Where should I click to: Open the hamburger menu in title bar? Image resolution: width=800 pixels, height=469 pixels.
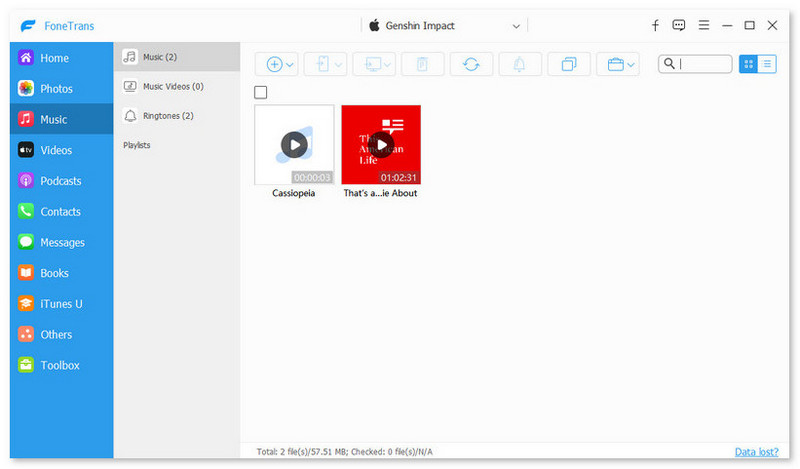pyautogui.click(x=704, y=25)
